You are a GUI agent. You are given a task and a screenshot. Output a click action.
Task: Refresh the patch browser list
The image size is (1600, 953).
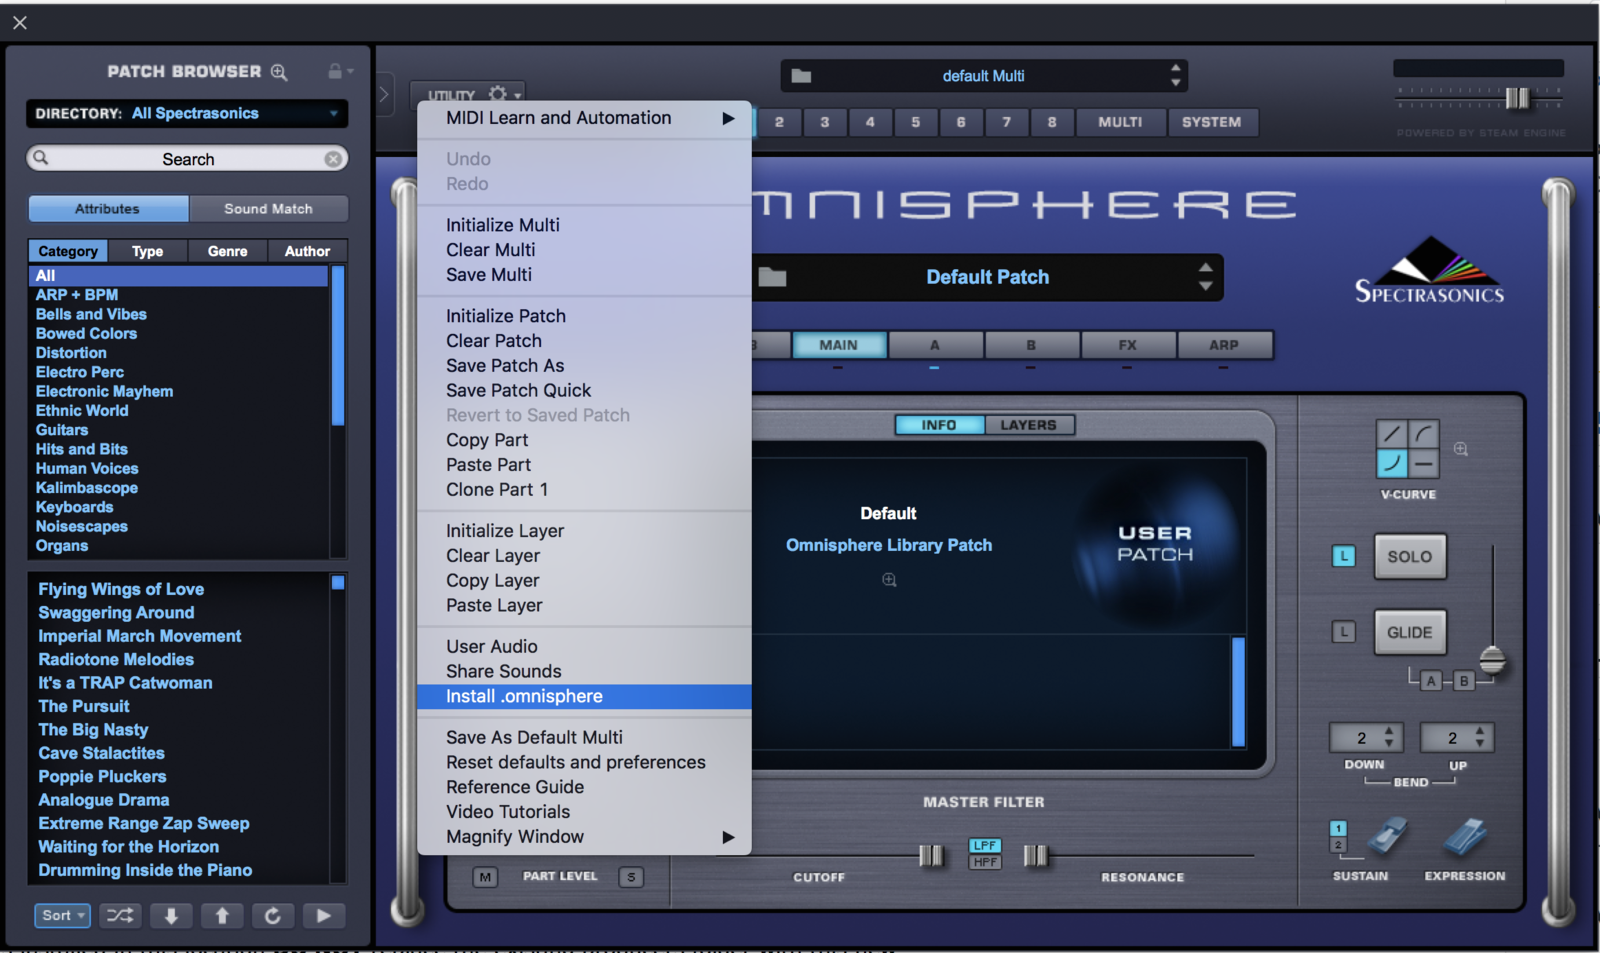click(x=272, y=915)
